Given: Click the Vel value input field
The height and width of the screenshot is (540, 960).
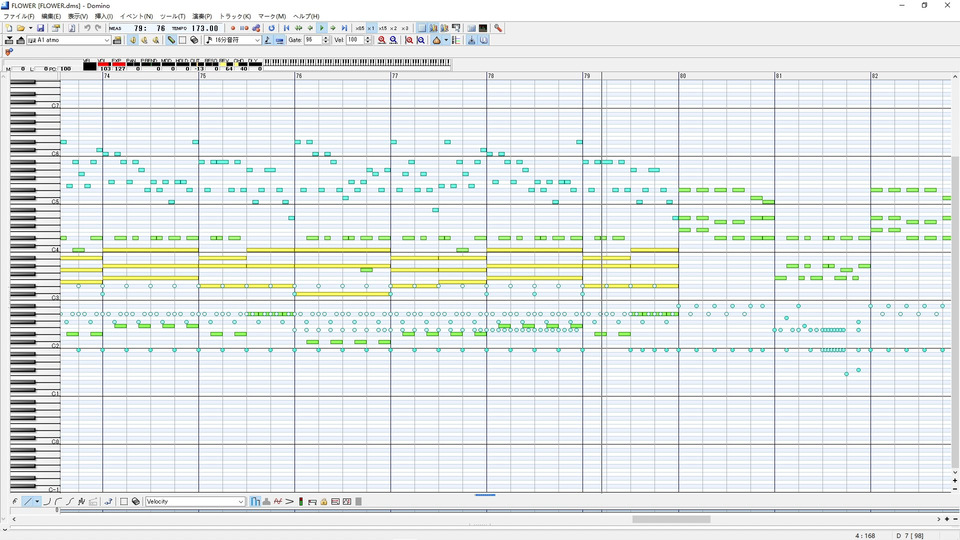Looking at the screenshot, I should pyautogui.click(x=355, y=40).
